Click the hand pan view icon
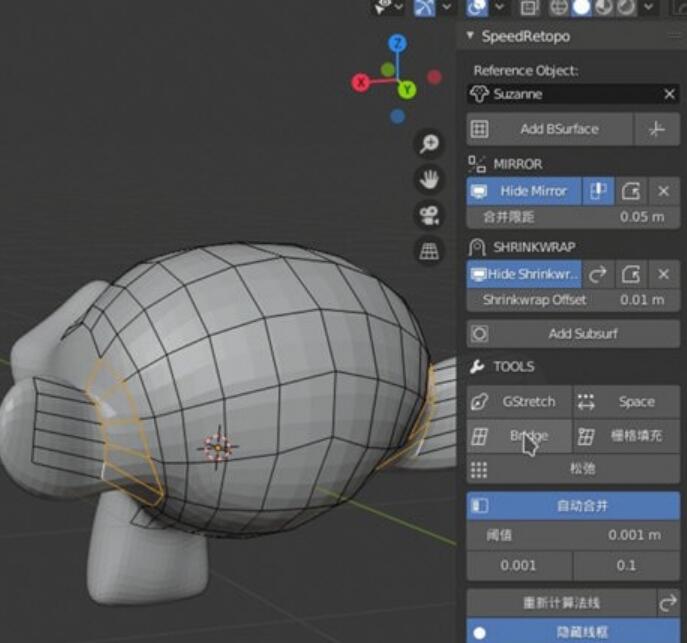 pyautogui.click(x=429, y=179)
